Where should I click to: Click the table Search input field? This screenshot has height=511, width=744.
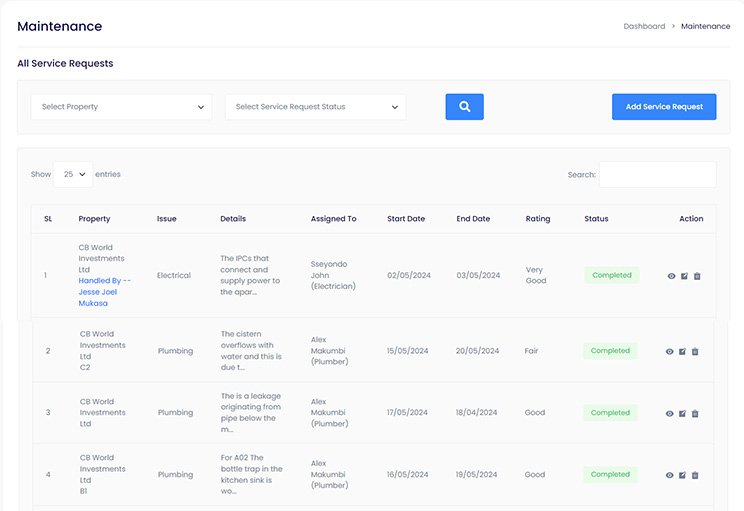coord(657,174)
